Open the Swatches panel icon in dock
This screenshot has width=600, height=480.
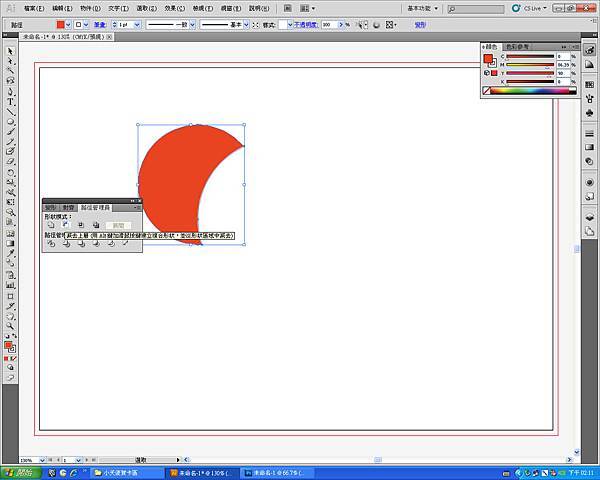click(x=589, y=85)
